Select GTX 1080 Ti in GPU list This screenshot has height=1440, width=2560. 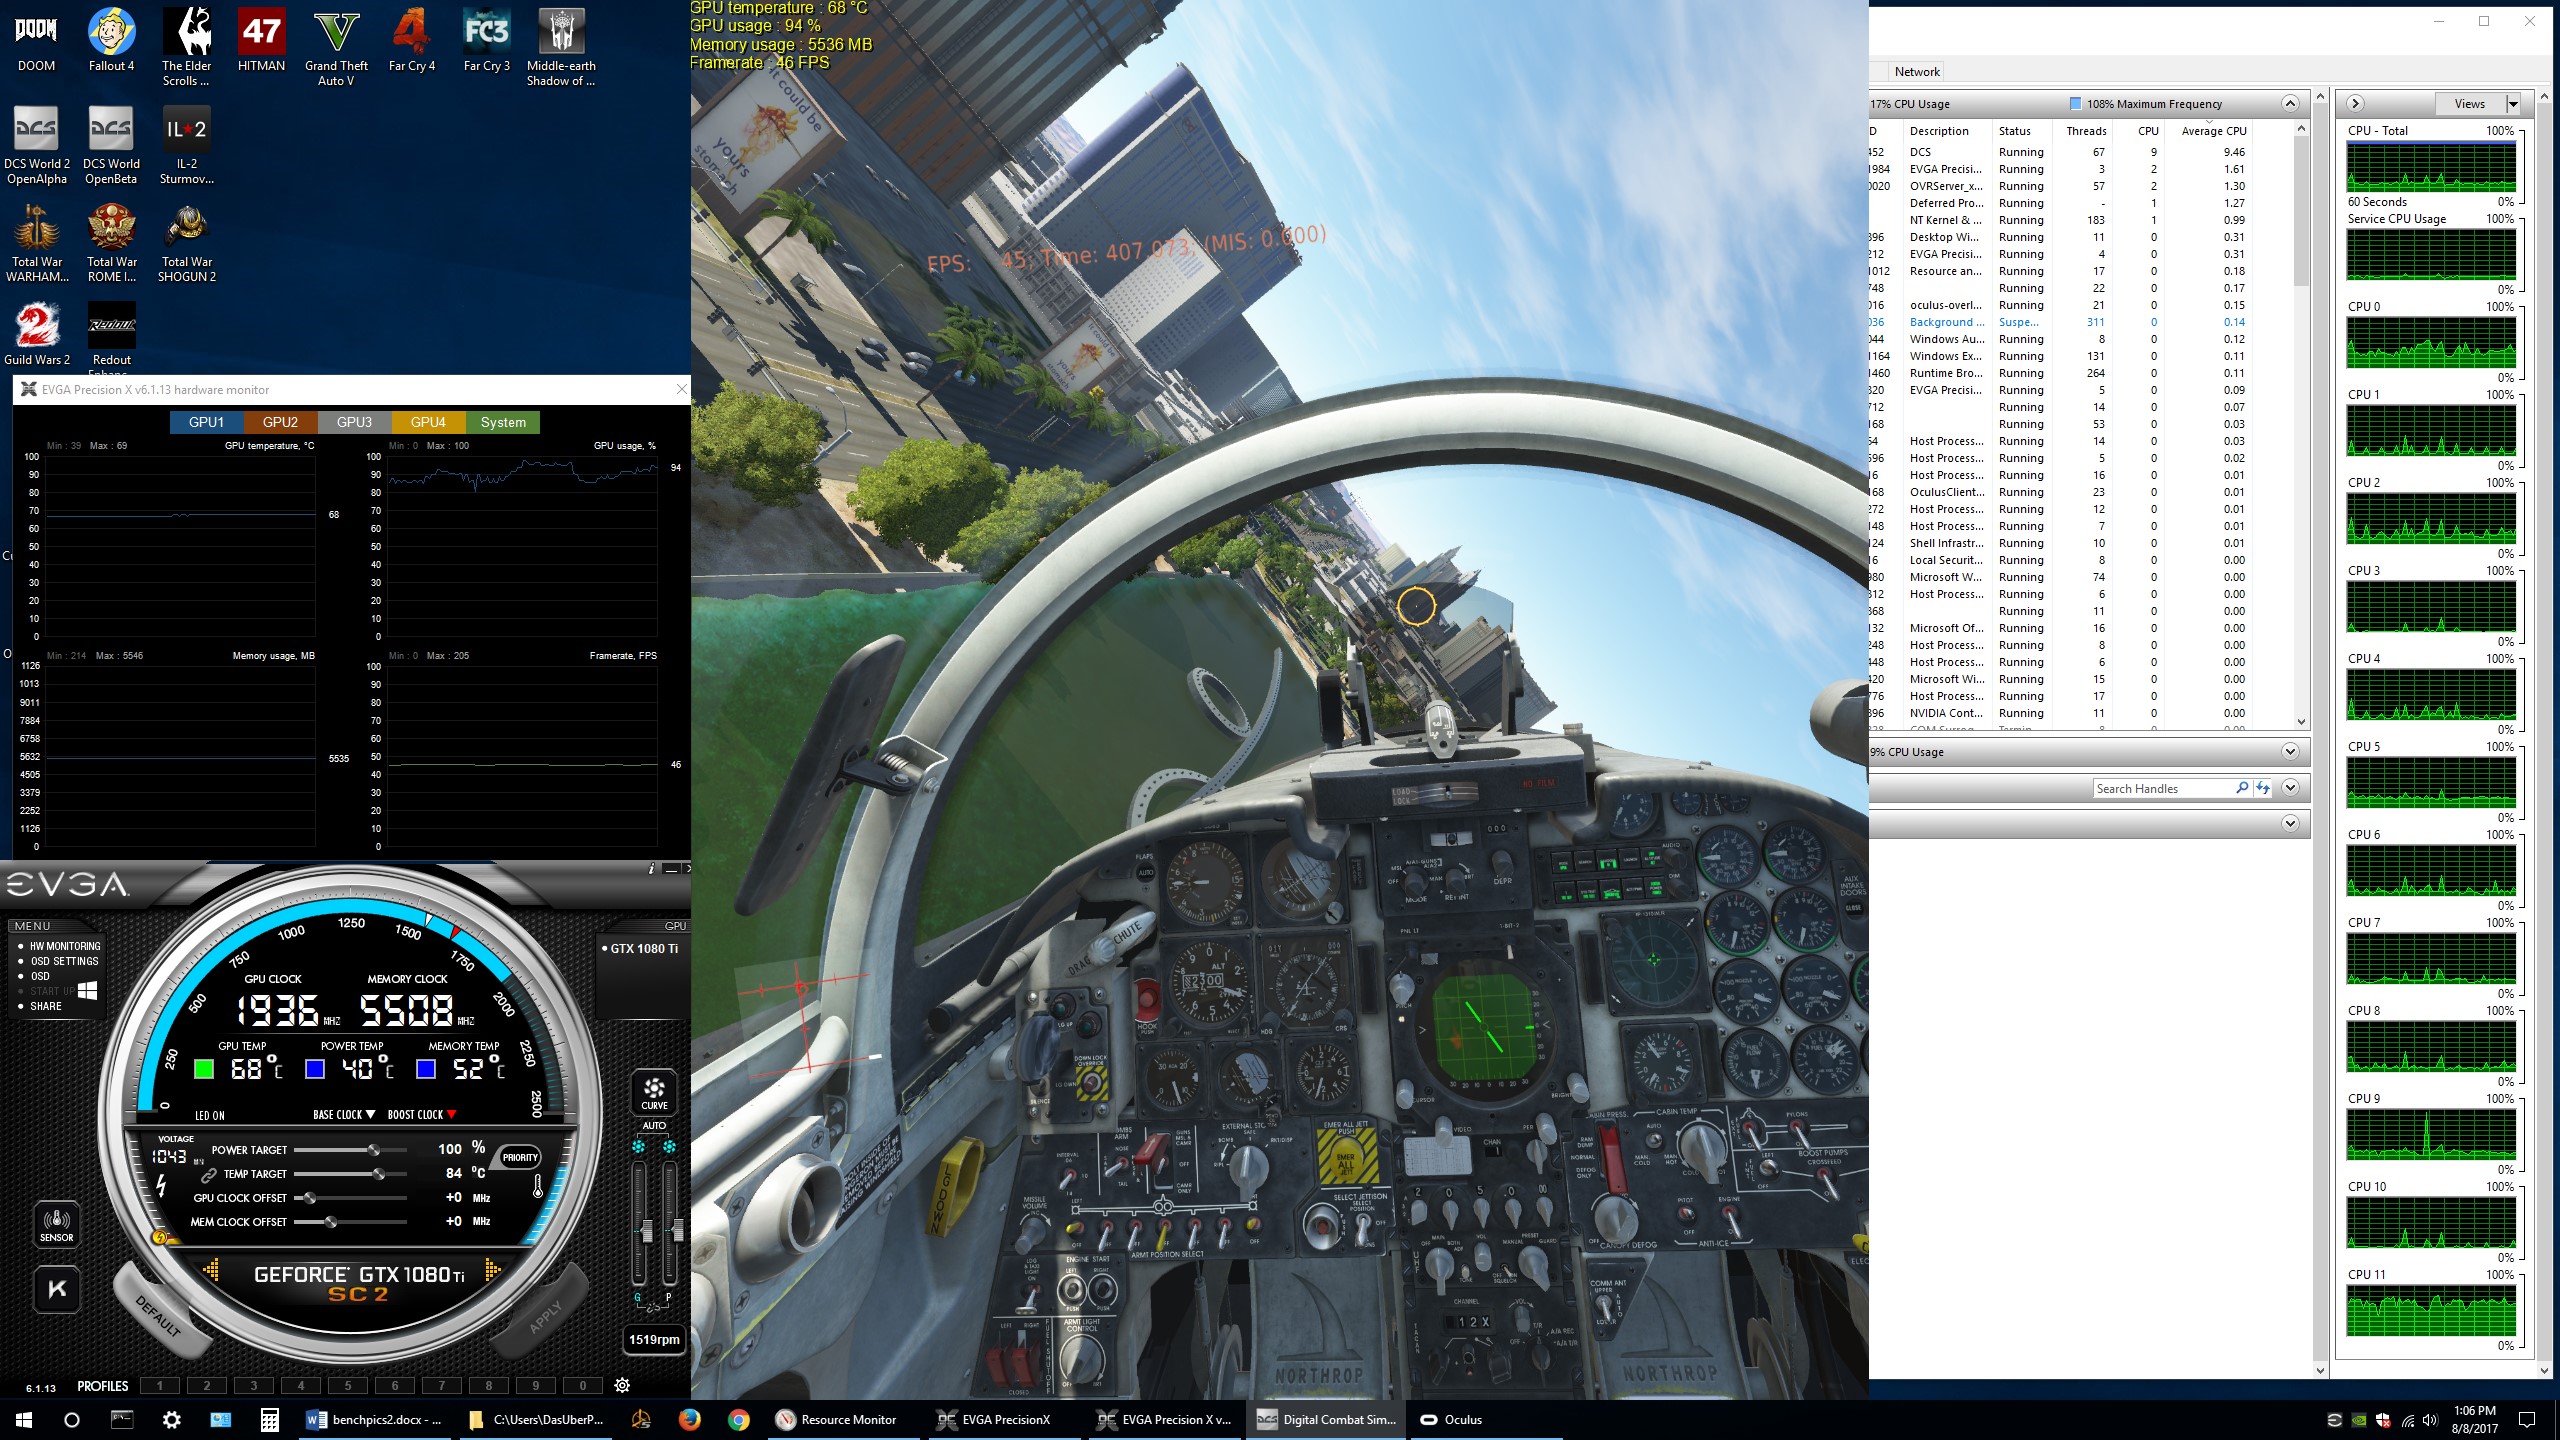click(640, 948)
